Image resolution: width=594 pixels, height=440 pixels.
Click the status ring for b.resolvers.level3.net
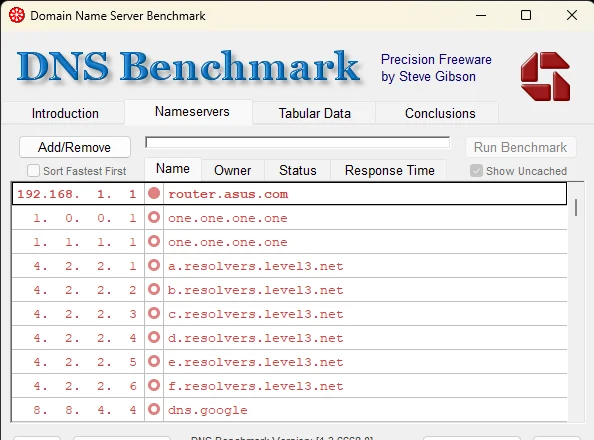(x=154, y=290)
